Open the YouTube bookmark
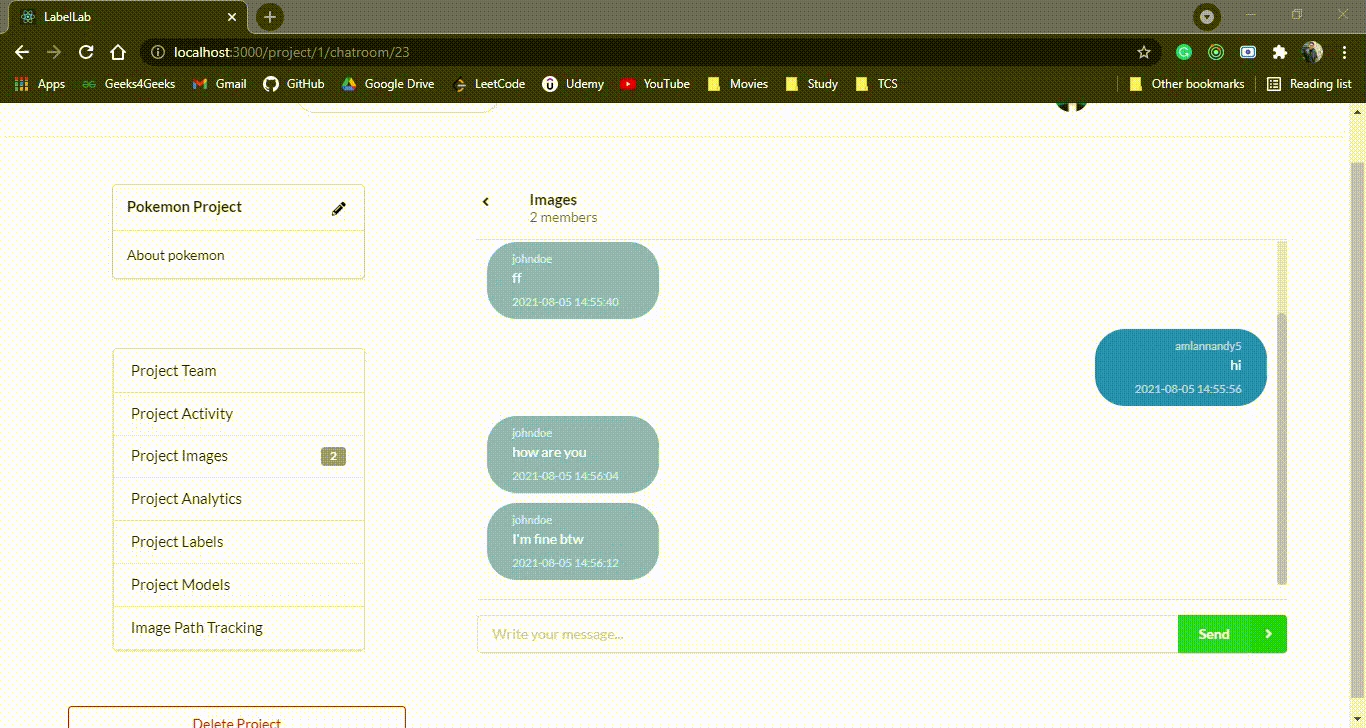This screenshot has width=1366, height=728. pyautogui.click(x=655, y=84)
